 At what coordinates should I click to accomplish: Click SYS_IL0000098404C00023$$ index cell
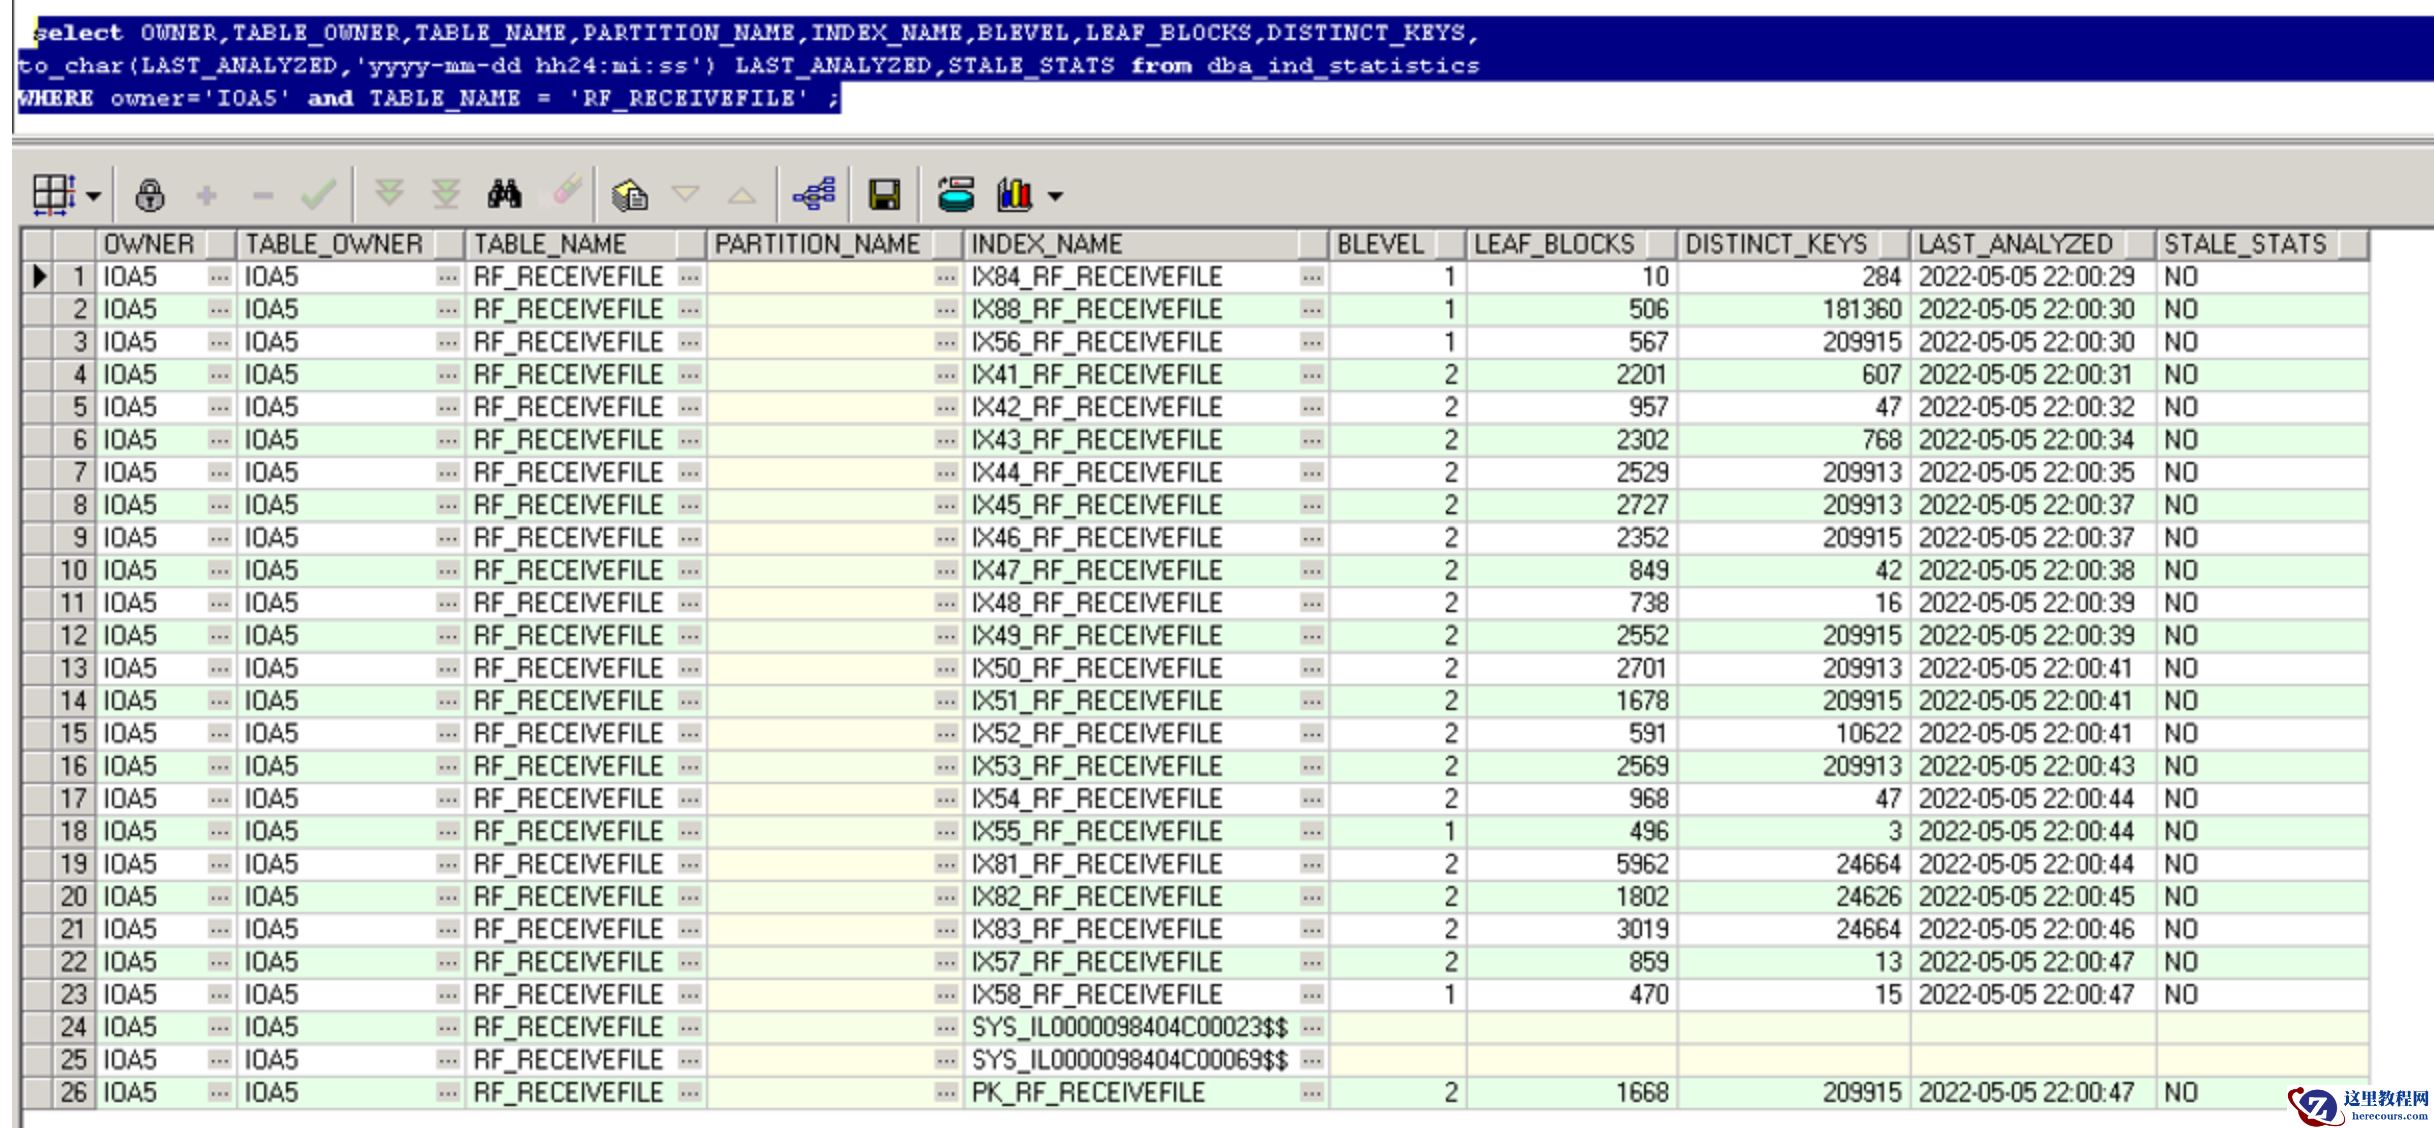[x=1128, y=1028]
